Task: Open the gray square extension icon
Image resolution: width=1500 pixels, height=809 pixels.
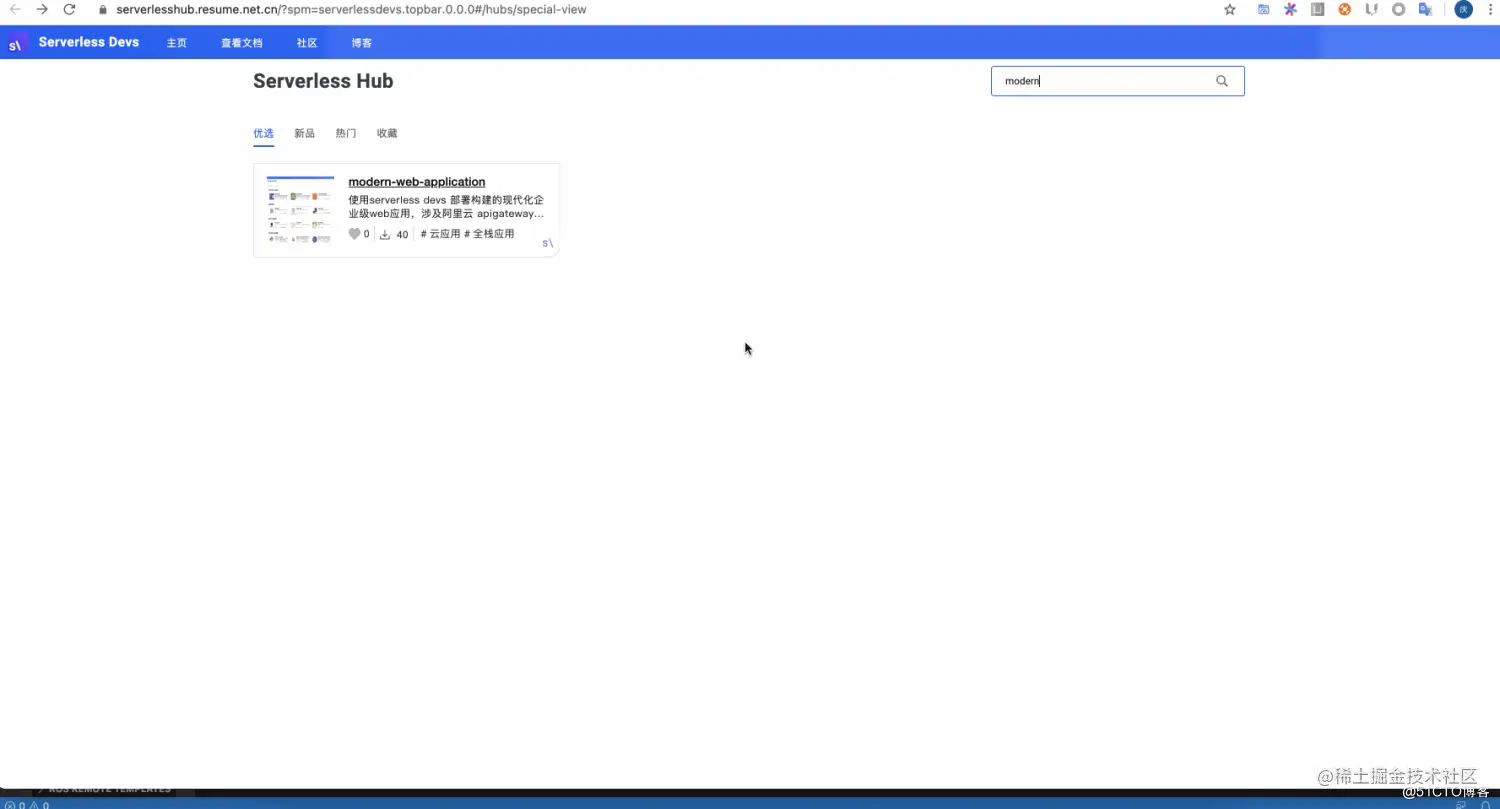Action: click(x=1318, y=9)
